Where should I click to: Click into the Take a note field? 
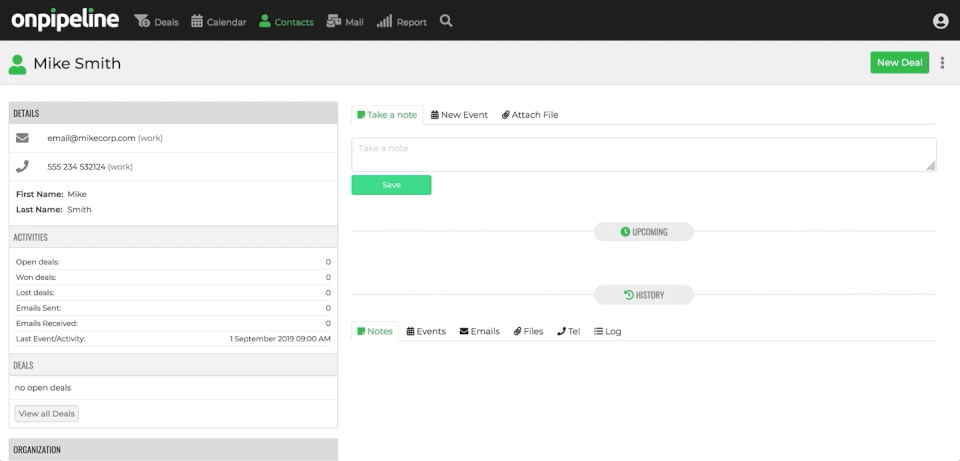pyautogui.click(x=643, y=154)
